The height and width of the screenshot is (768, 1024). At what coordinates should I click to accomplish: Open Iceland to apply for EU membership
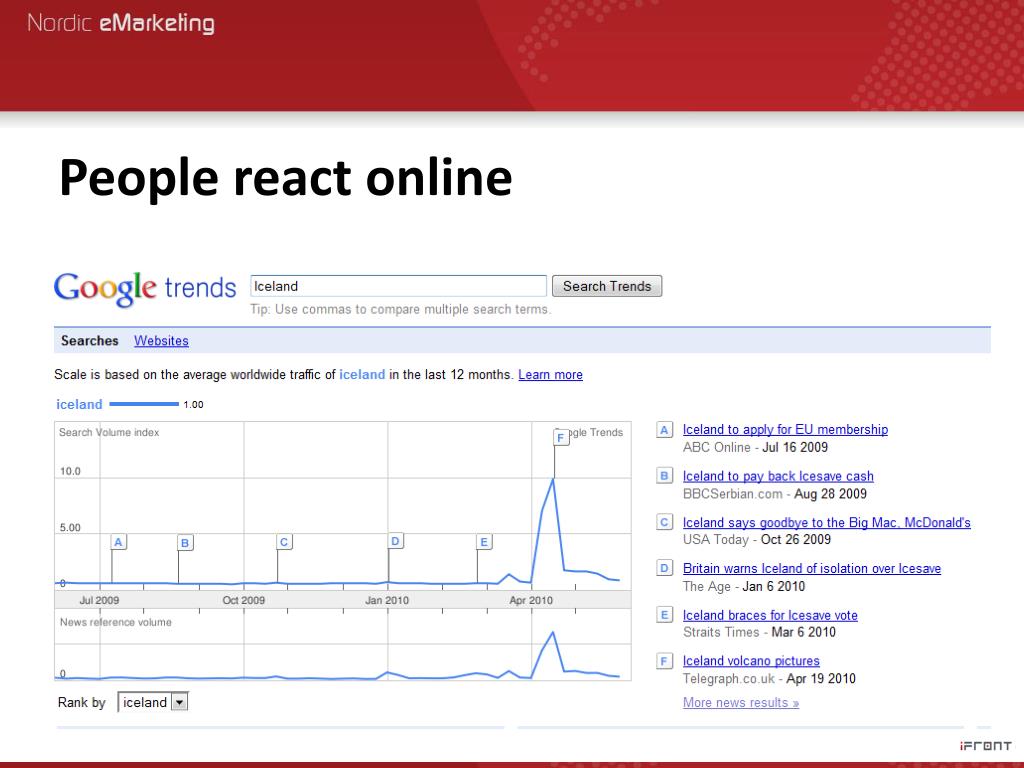pos(785,430)
